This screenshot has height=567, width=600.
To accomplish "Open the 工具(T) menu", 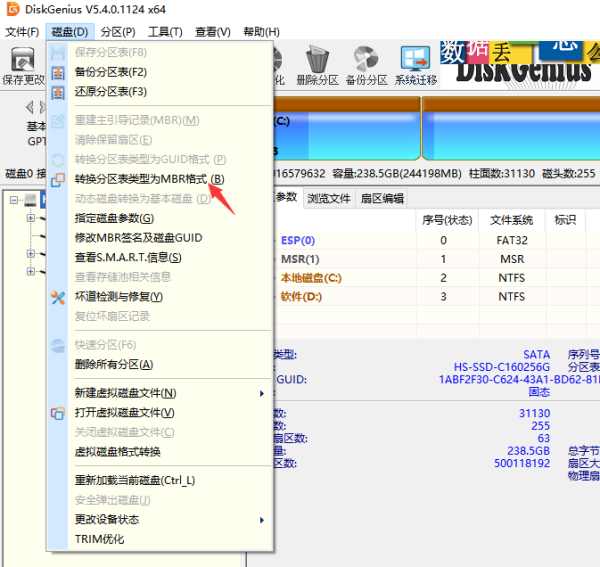I will coord(165,32).
